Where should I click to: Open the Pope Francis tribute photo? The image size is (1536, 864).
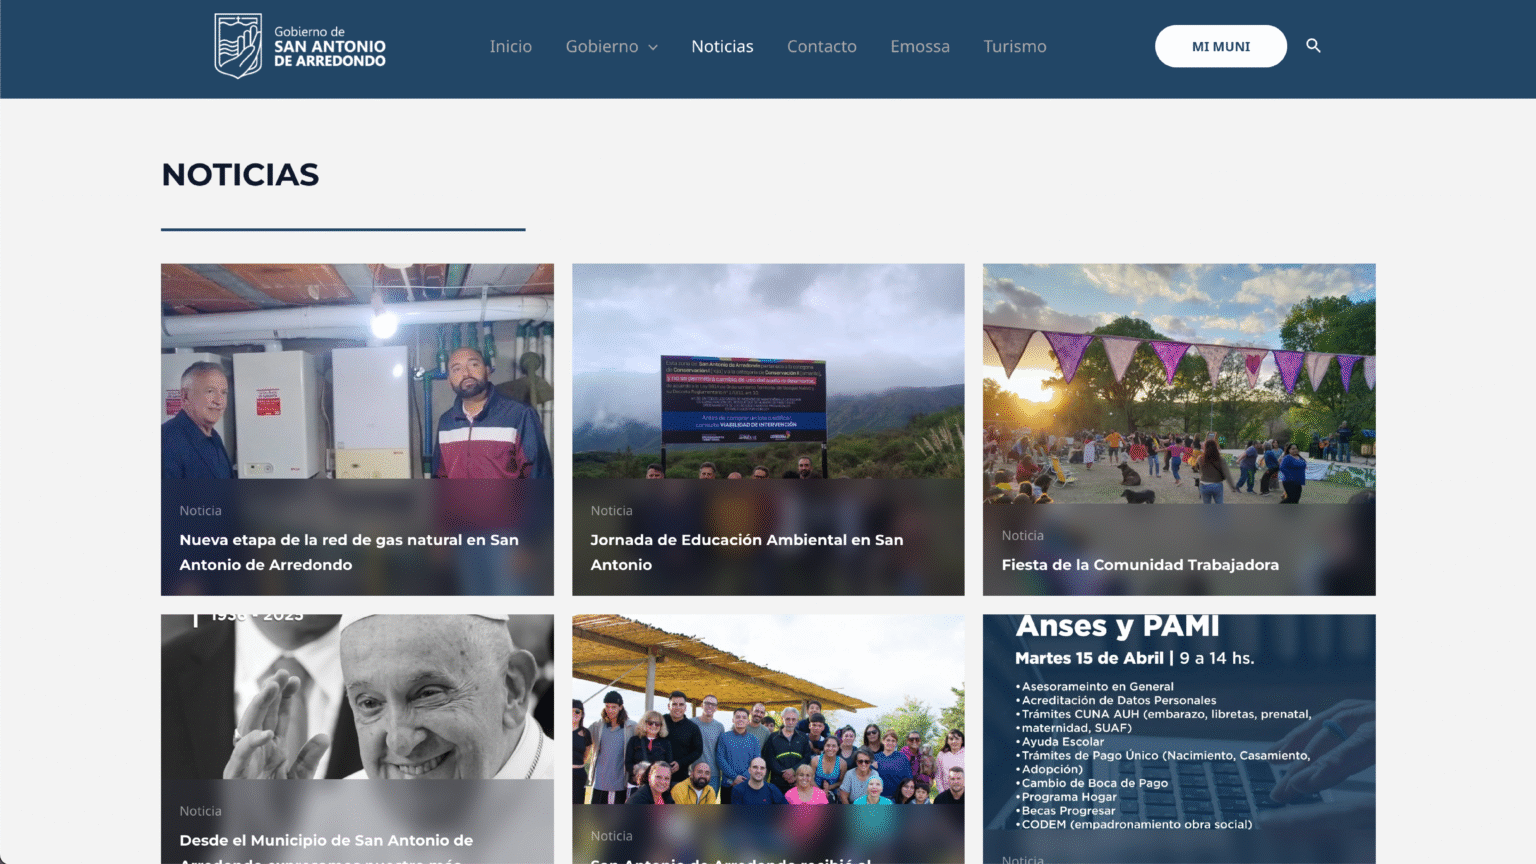pos(357,700)
